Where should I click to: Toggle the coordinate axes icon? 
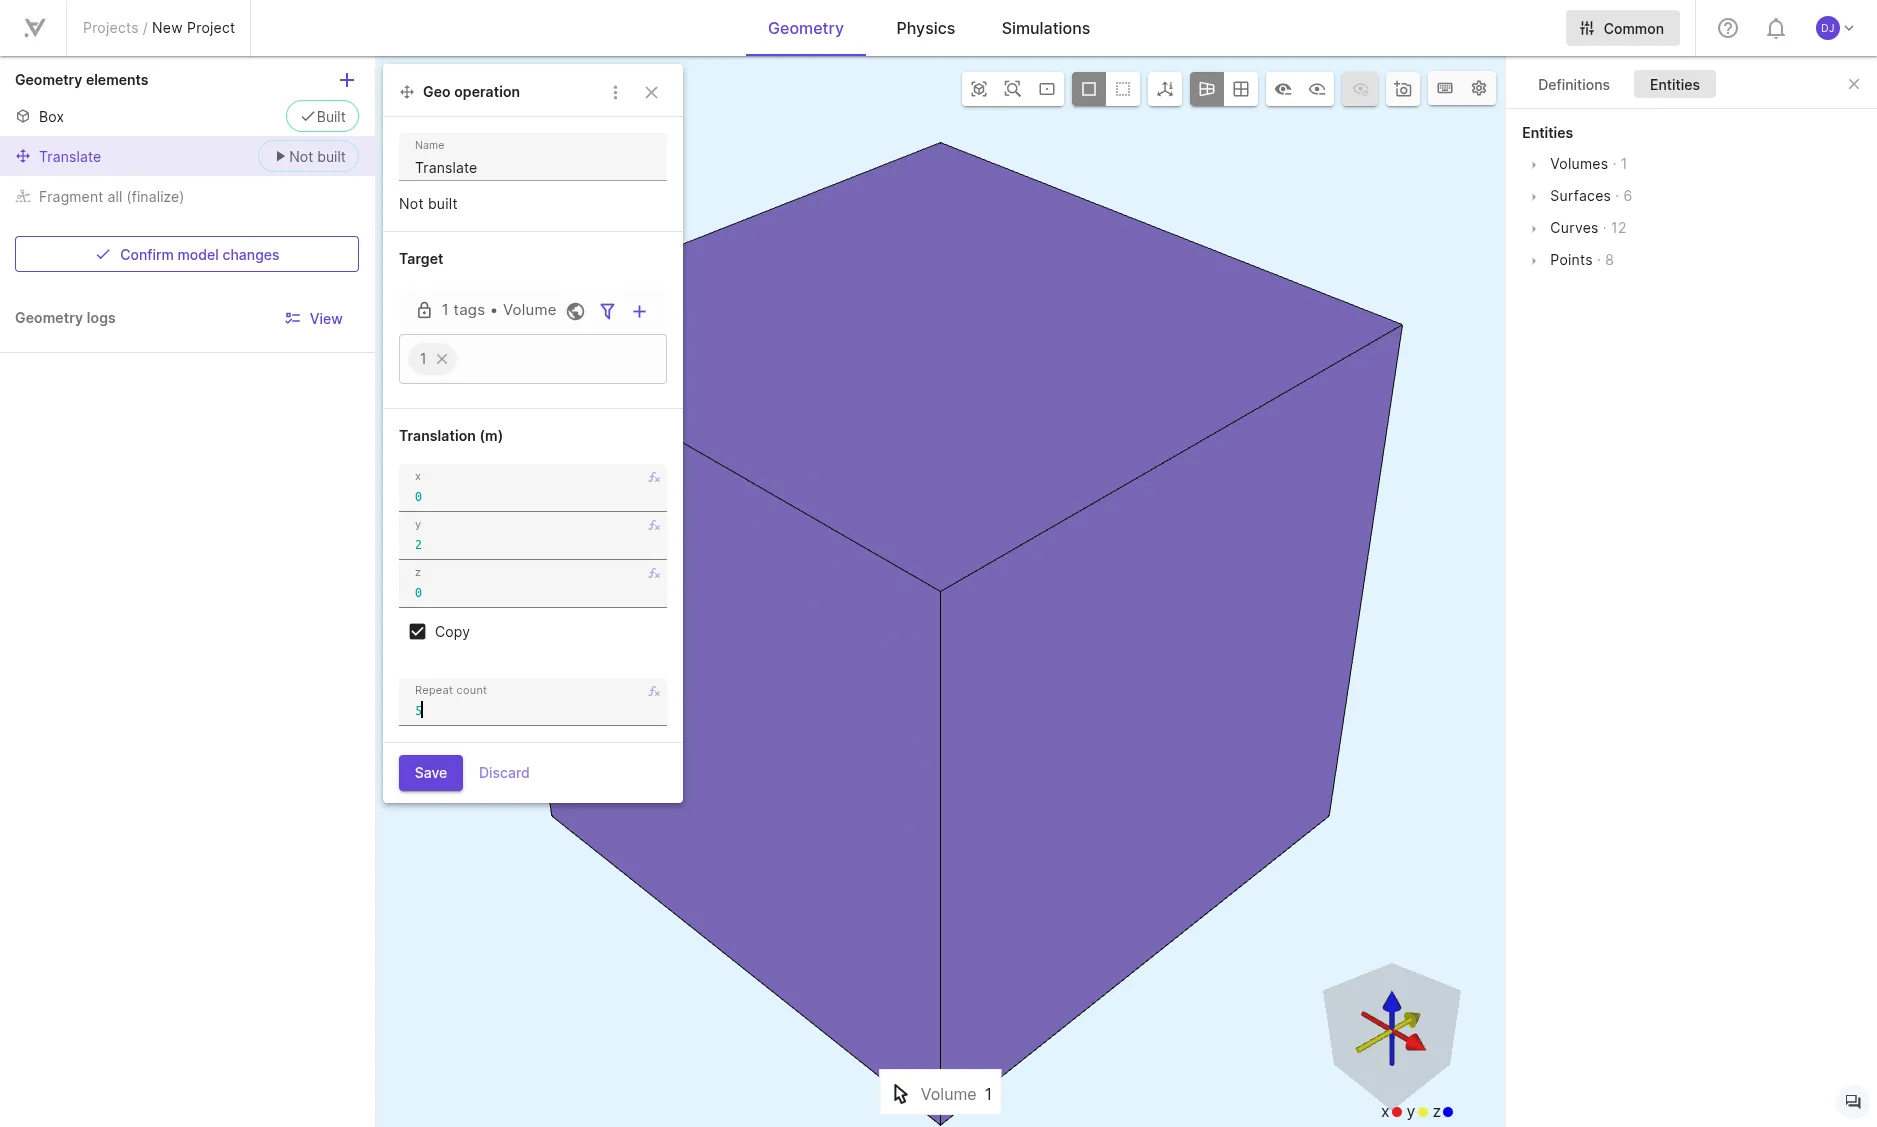coord(1165,89)
